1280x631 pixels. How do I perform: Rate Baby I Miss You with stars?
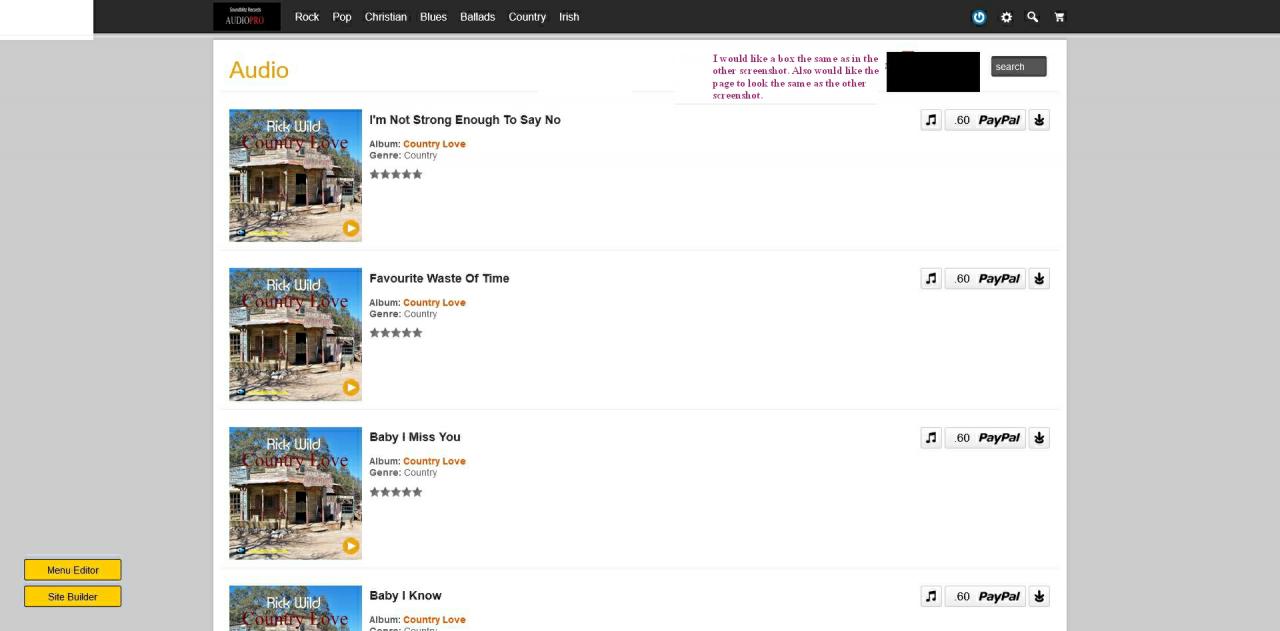[396, 492]
